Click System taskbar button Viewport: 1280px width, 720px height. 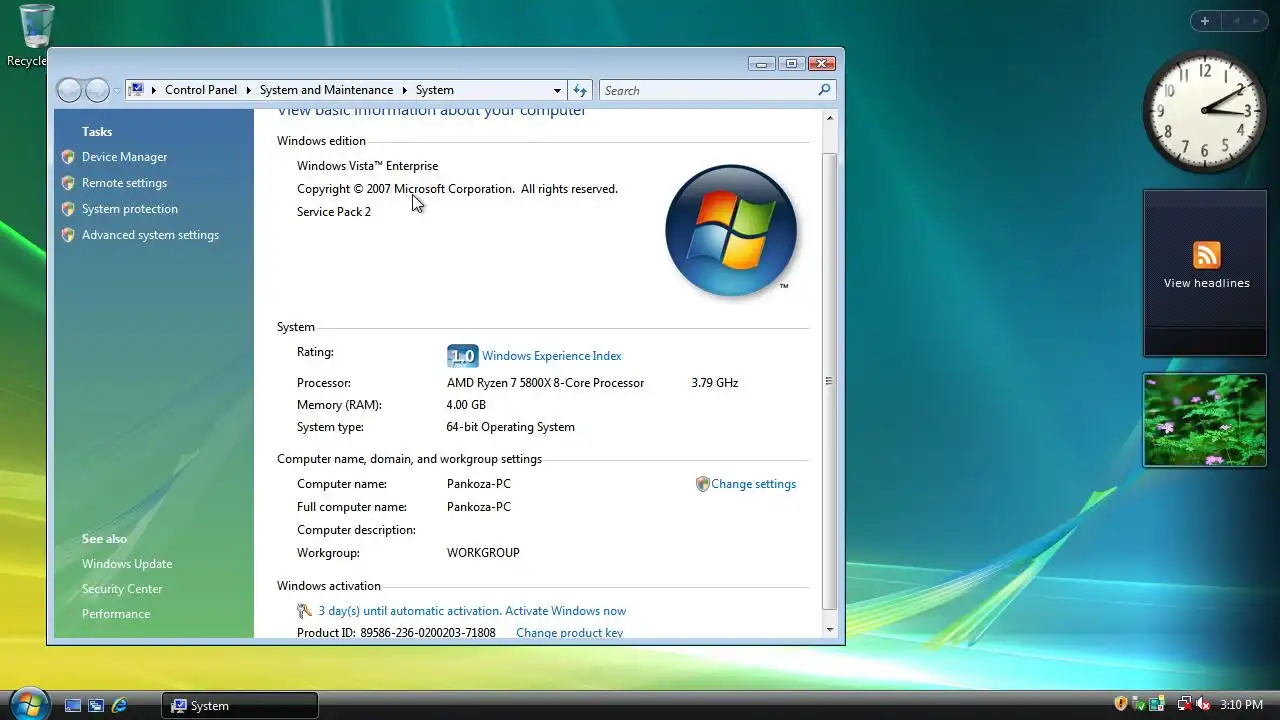pos(240,705)
